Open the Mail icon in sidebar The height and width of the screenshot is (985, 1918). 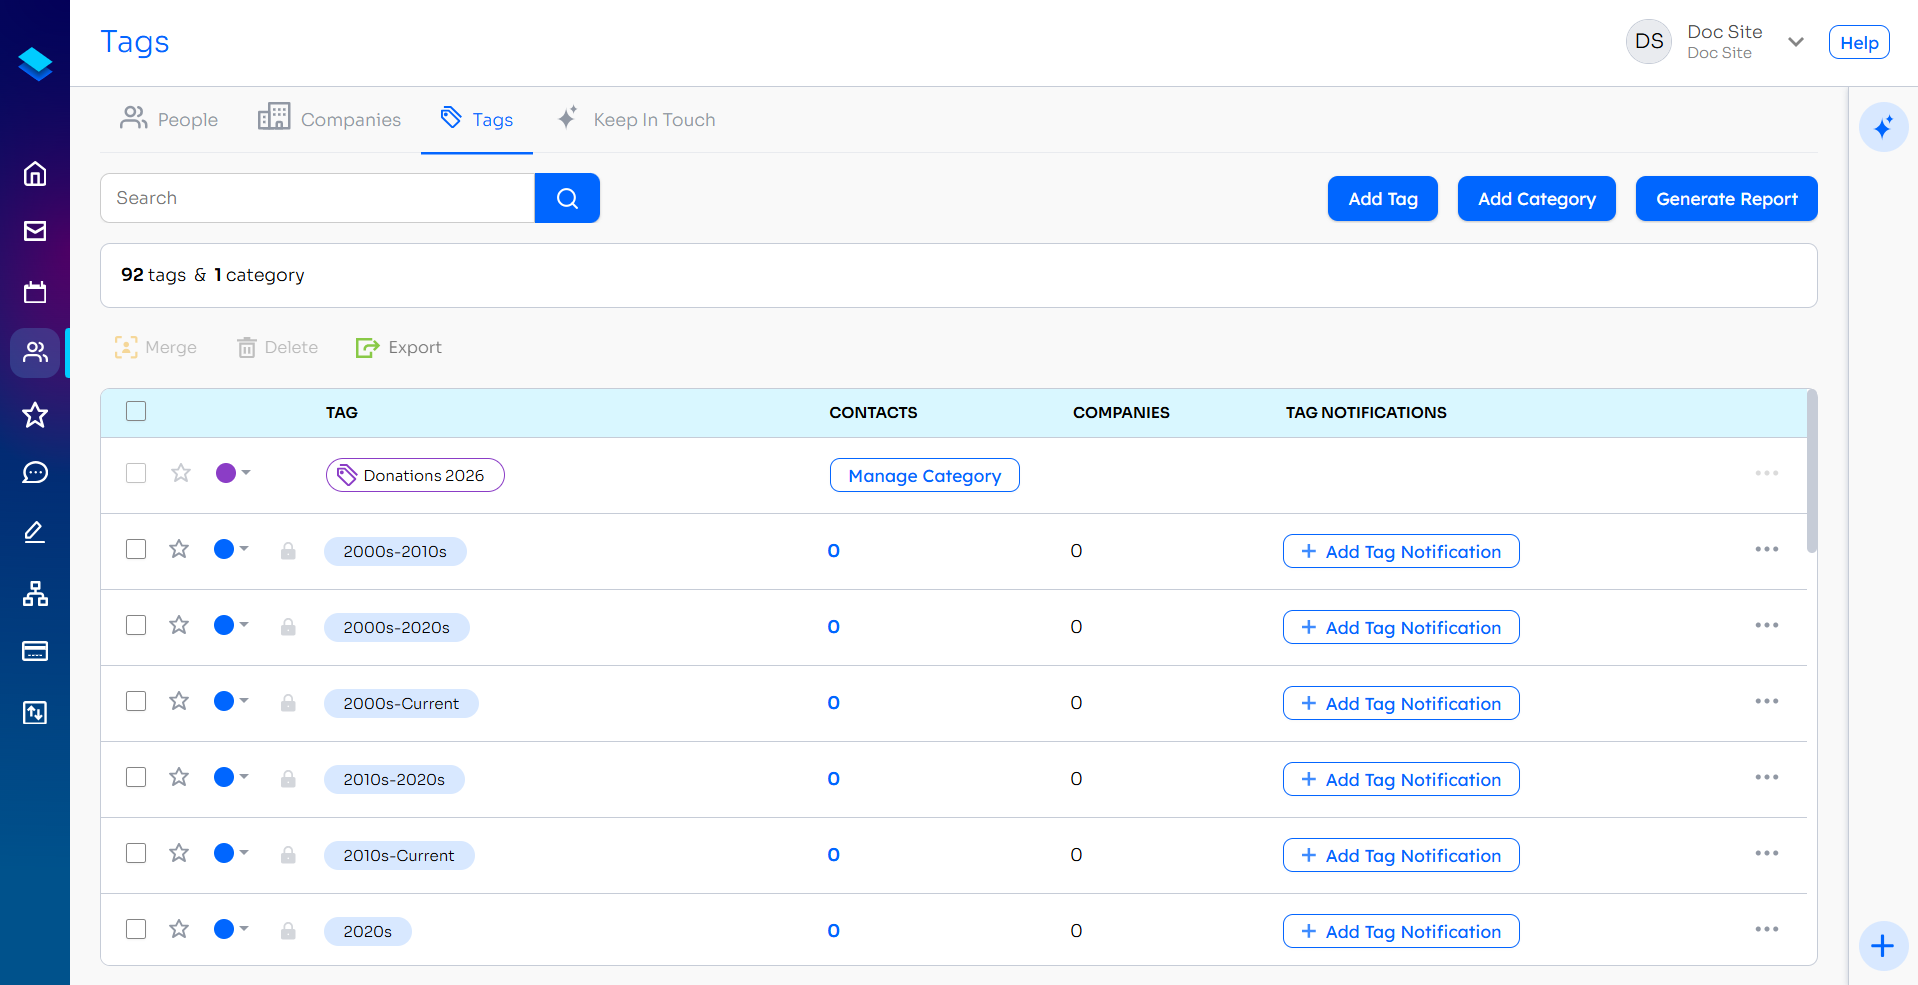pos(35,231)
